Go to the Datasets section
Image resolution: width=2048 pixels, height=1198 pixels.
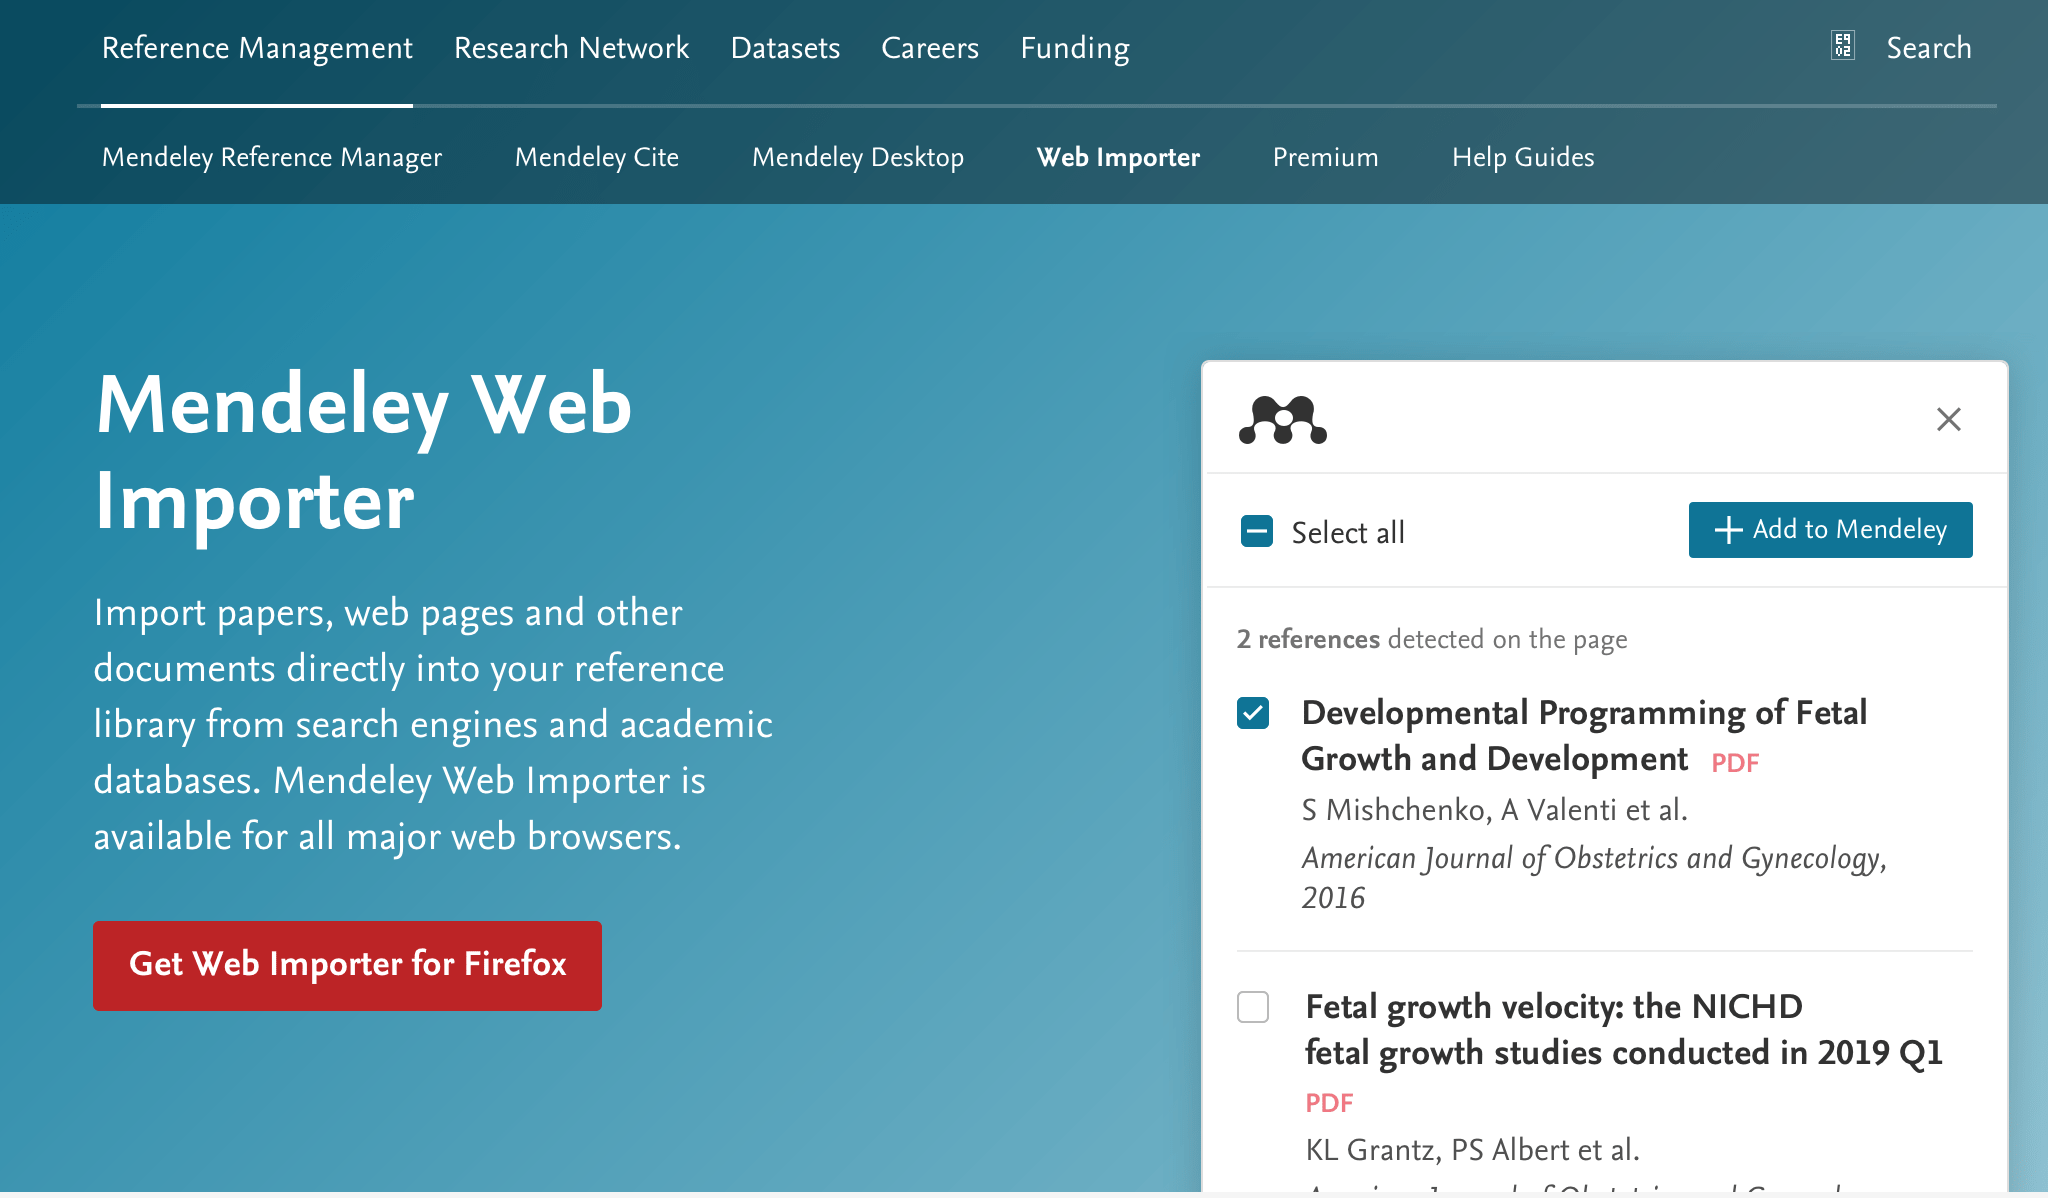point(785,48)
